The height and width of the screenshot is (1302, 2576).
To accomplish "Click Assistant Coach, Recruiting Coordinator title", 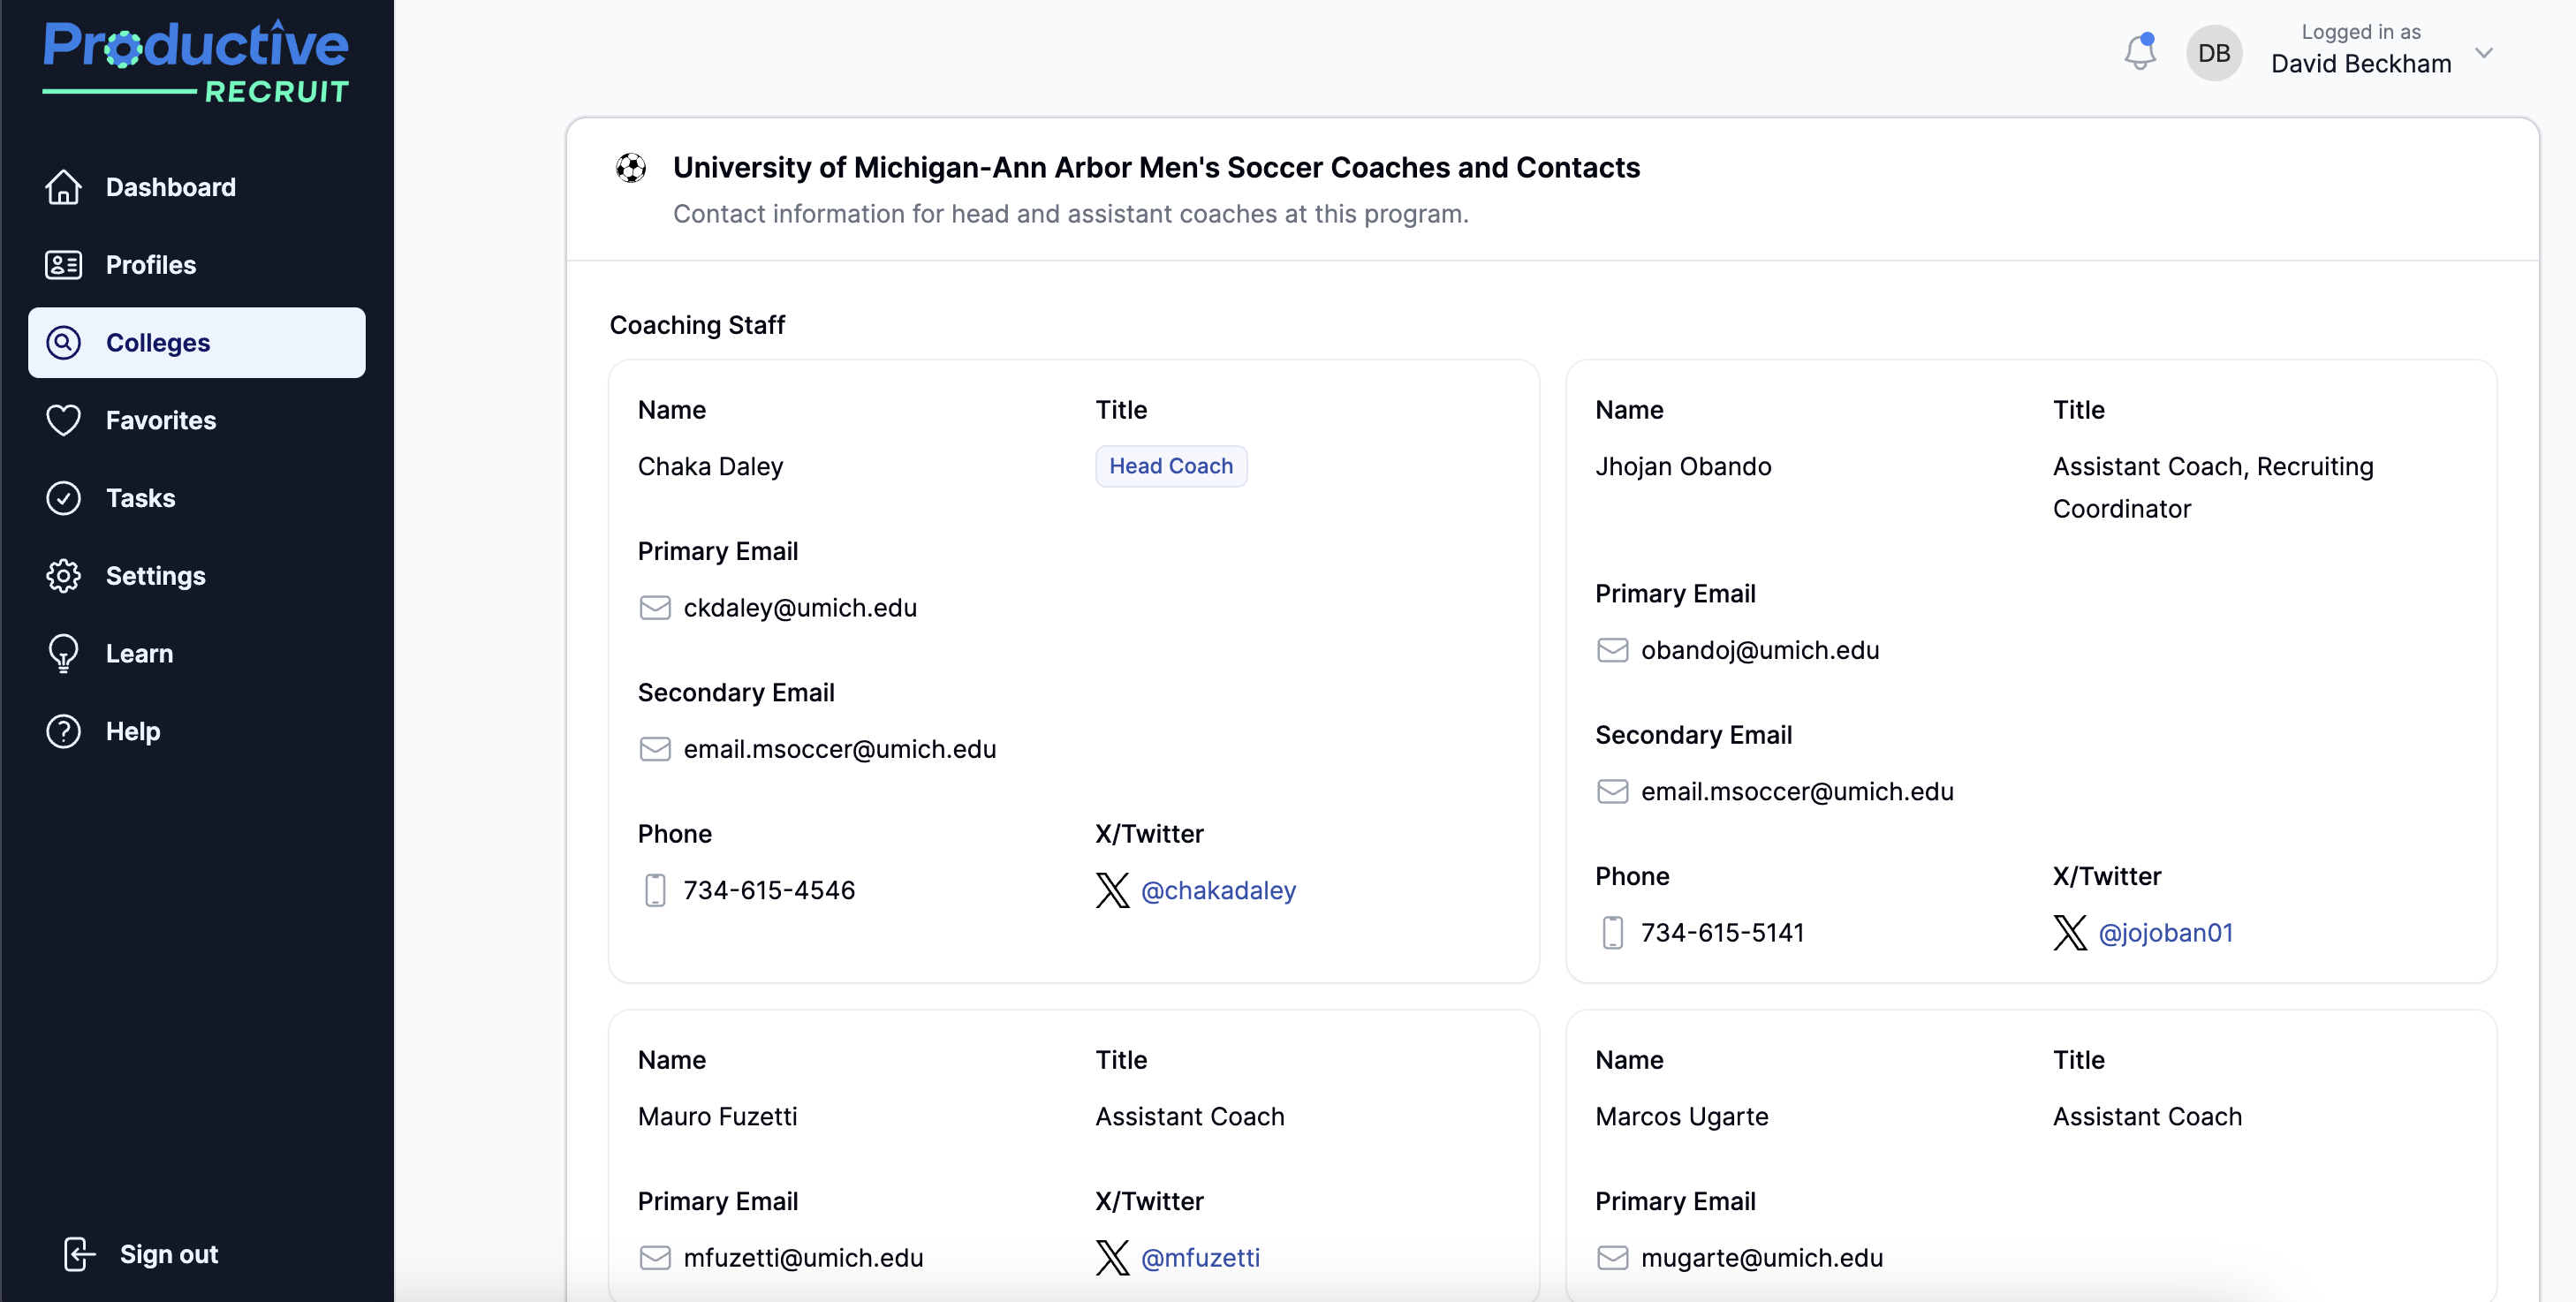I will (2213, 487).
